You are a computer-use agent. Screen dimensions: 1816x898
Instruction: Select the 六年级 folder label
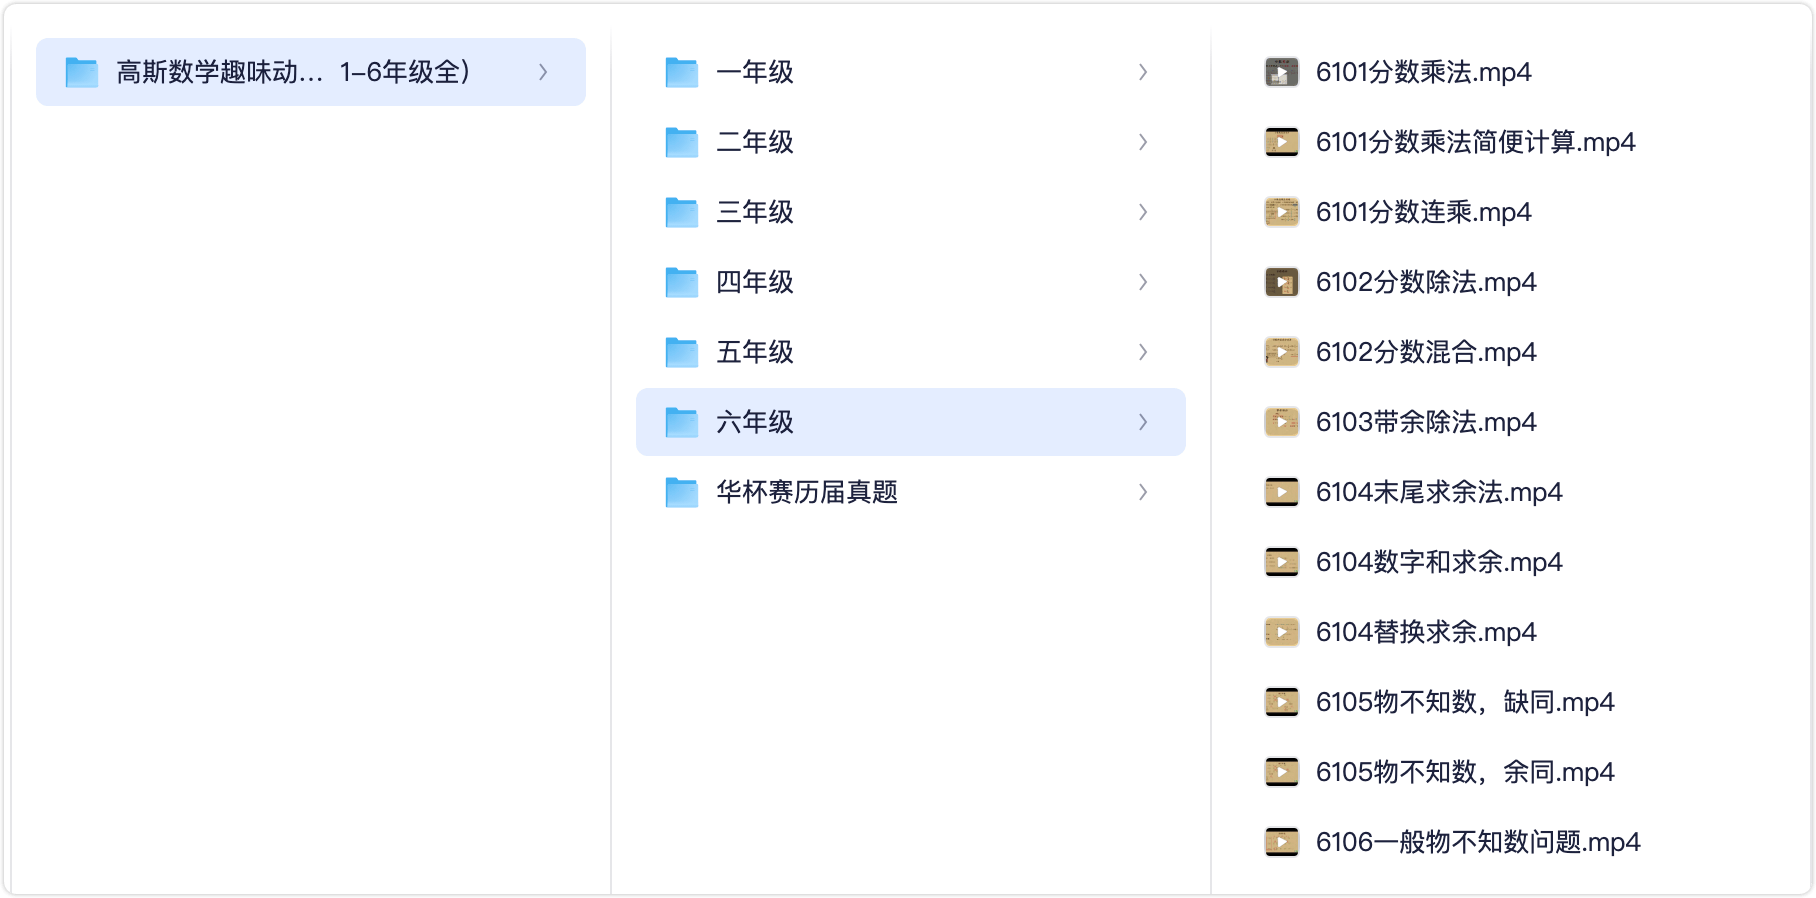755,422
